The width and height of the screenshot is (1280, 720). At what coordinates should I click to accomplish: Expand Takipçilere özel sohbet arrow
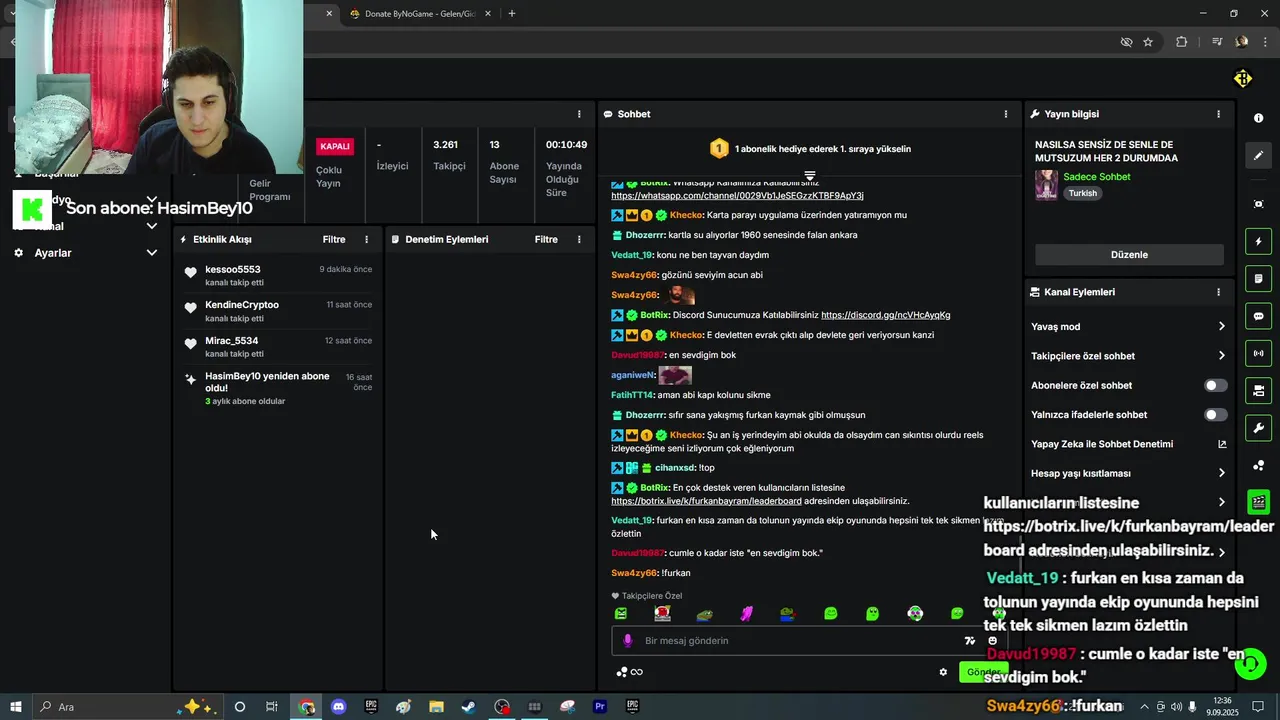click(x=1221, y=356)
